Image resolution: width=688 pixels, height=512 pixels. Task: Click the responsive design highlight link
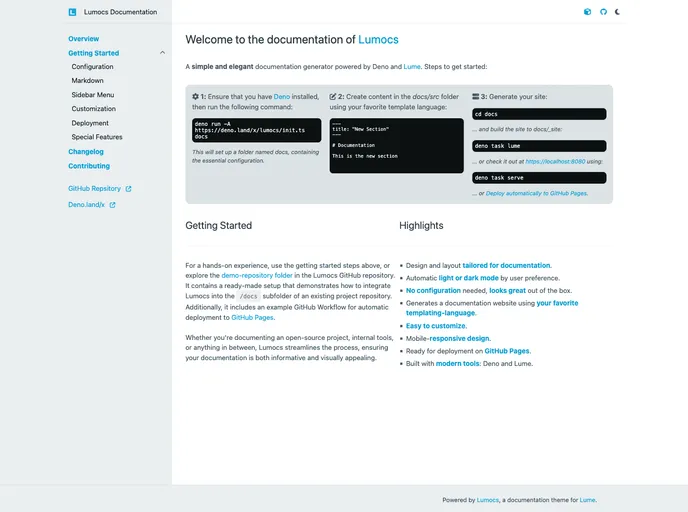pyautogui.click(x=459, y=339)
